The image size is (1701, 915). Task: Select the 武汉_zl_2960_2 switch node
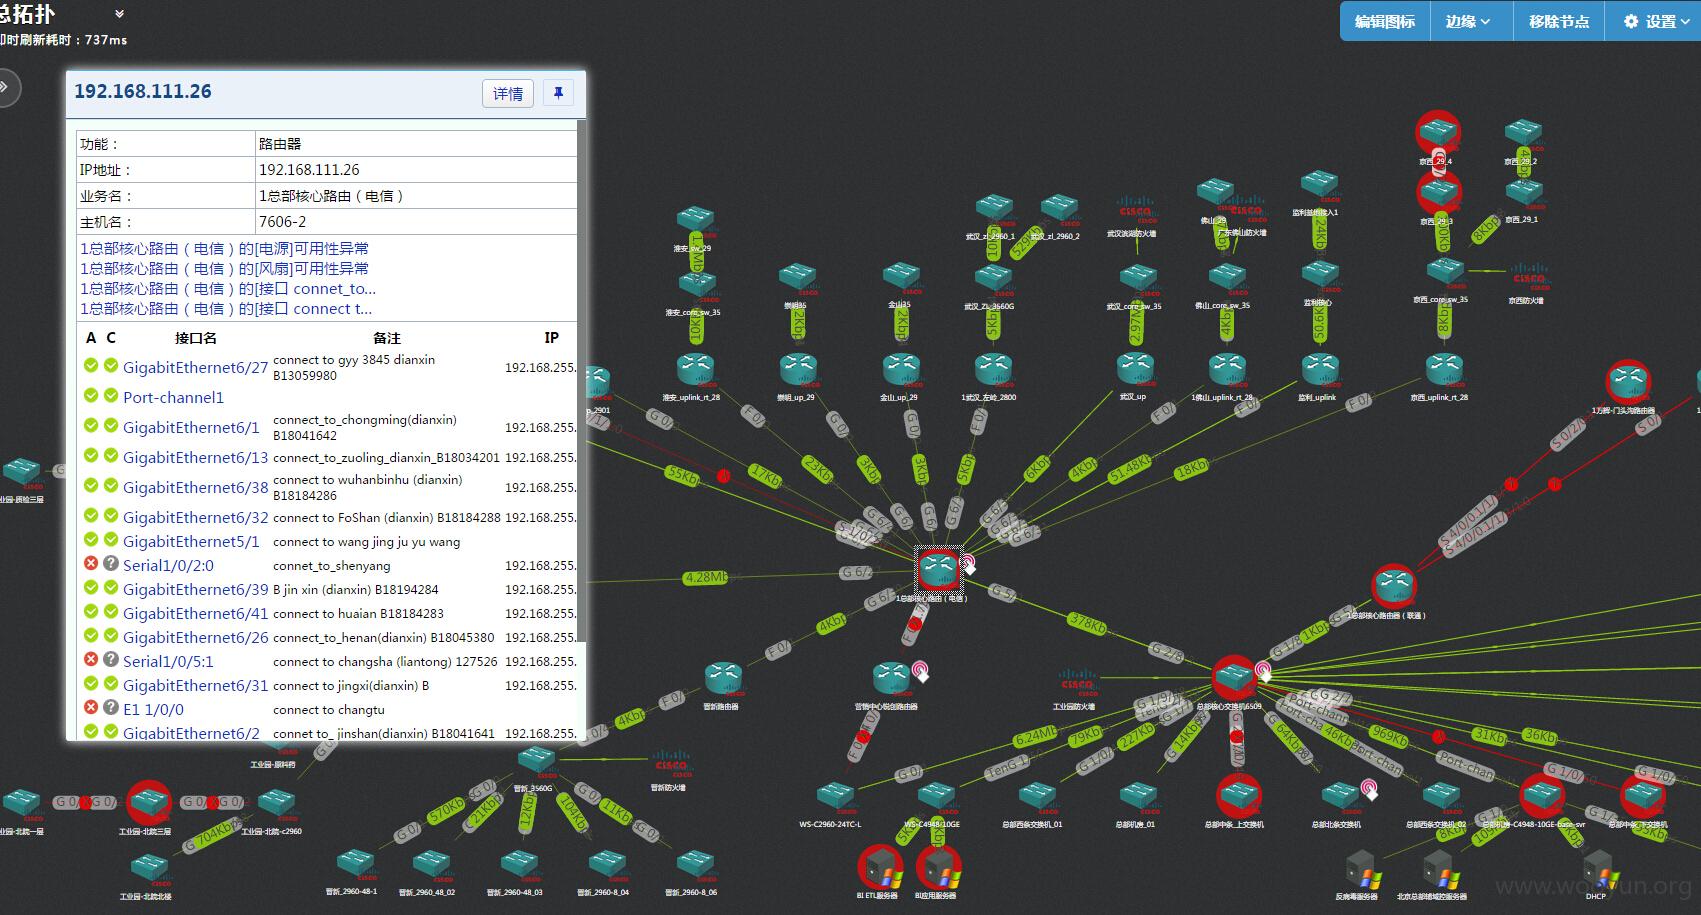click(x=1059, y=208)
